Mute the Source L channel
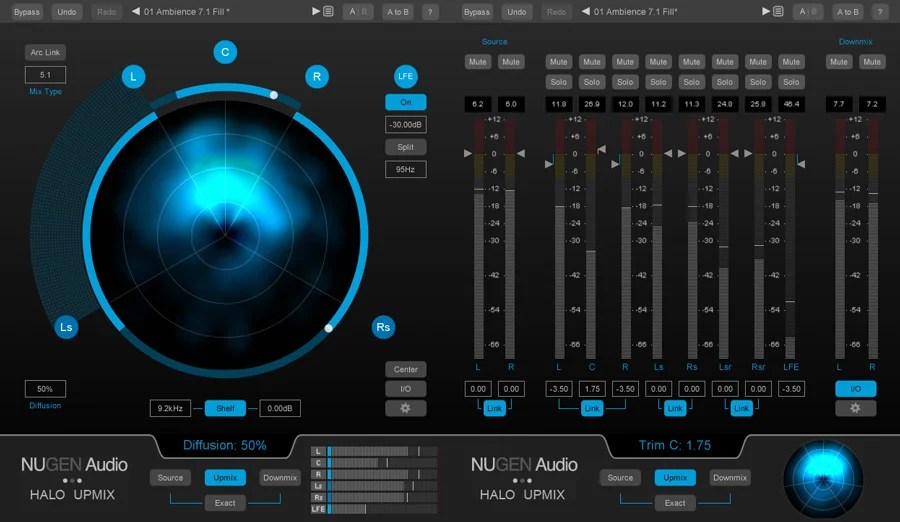Image resolution: width=900 pixels, height=522 pixels. click(x=478, y=62)
